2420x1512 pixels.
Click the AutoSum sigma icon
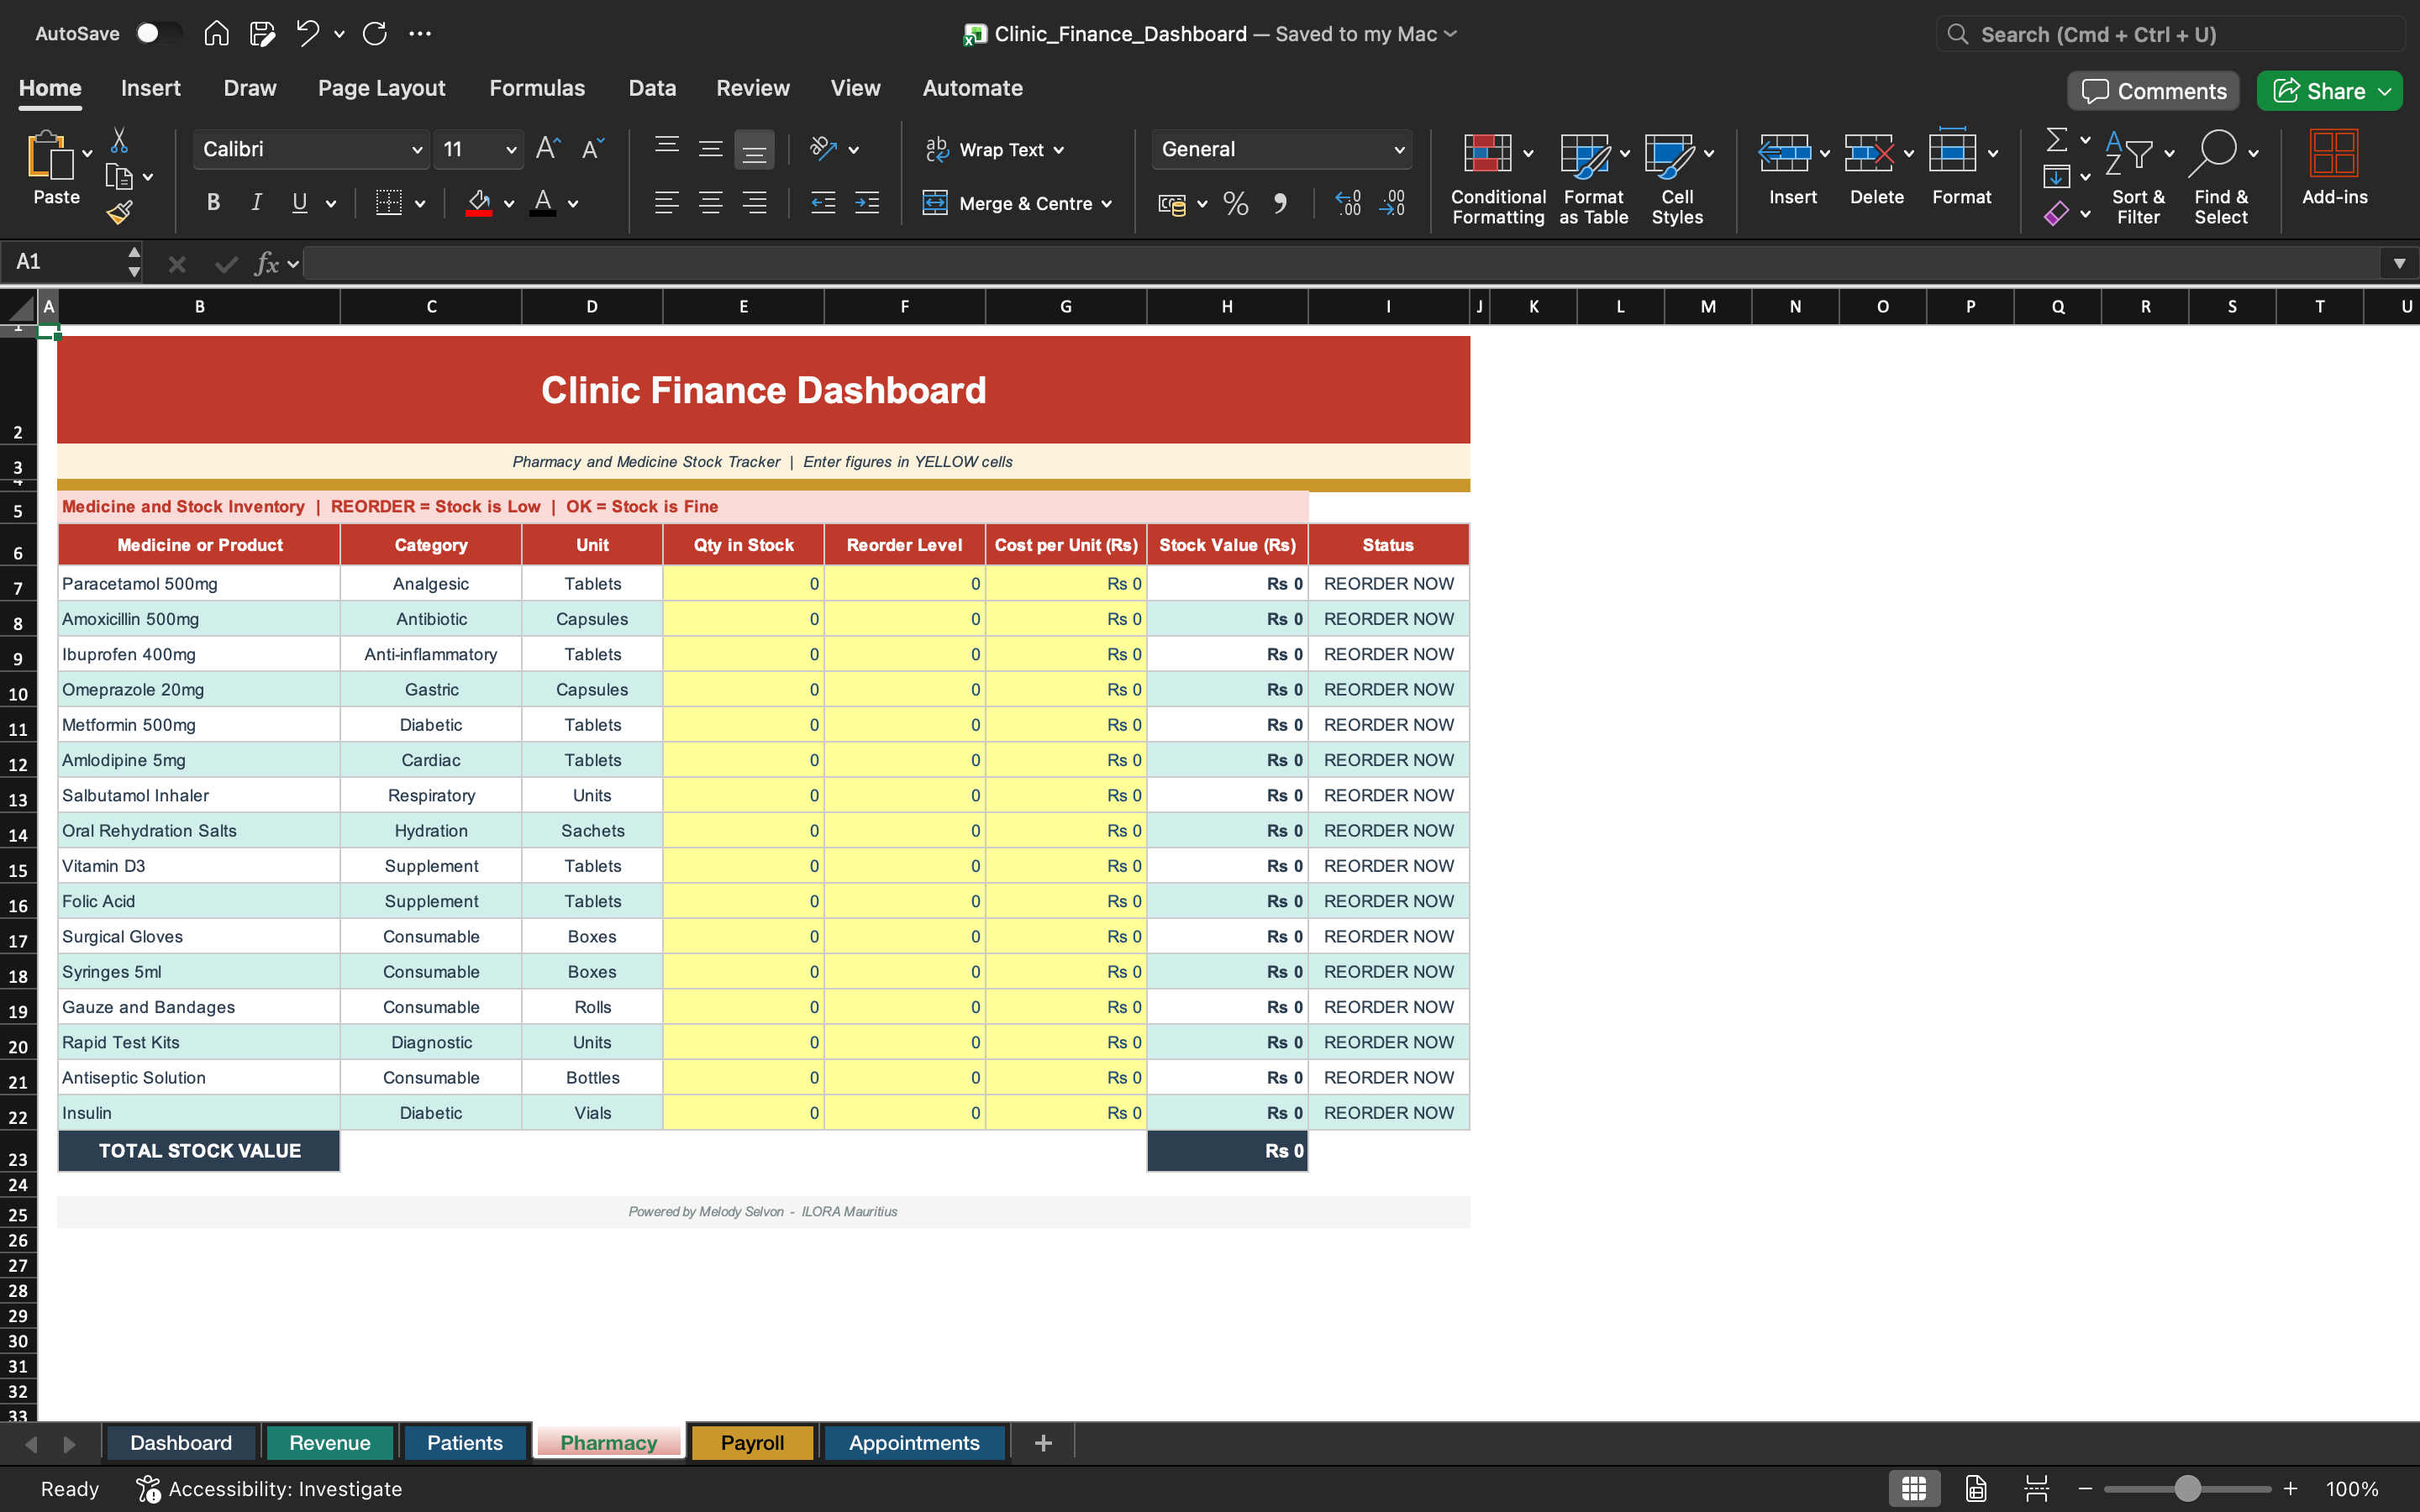click(x=2056, y=139)
